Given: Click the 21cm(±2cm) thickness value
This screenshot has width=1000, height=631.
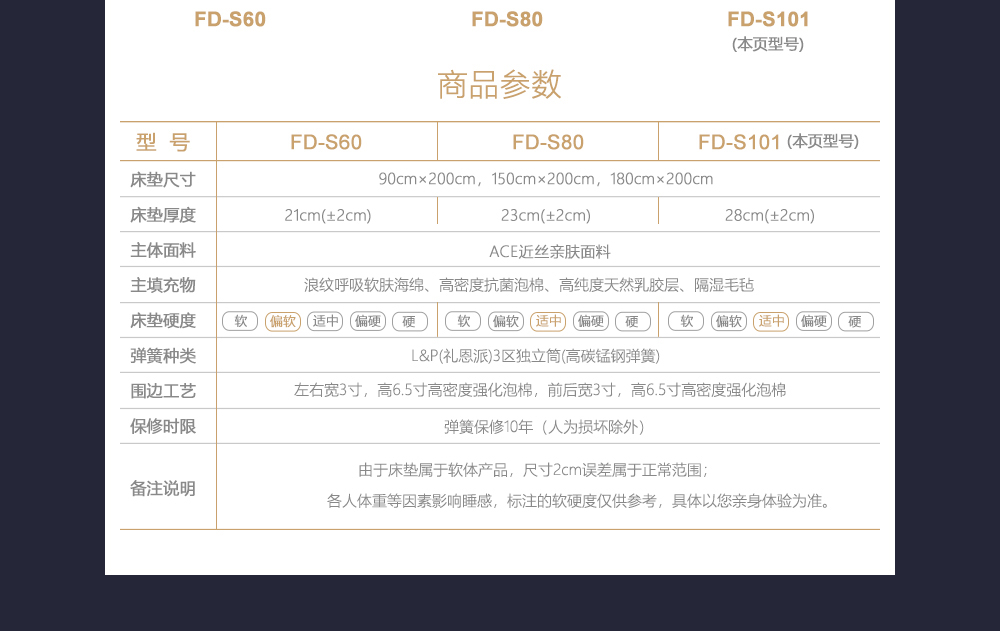Looking at the screenshot, I should 328,216.
